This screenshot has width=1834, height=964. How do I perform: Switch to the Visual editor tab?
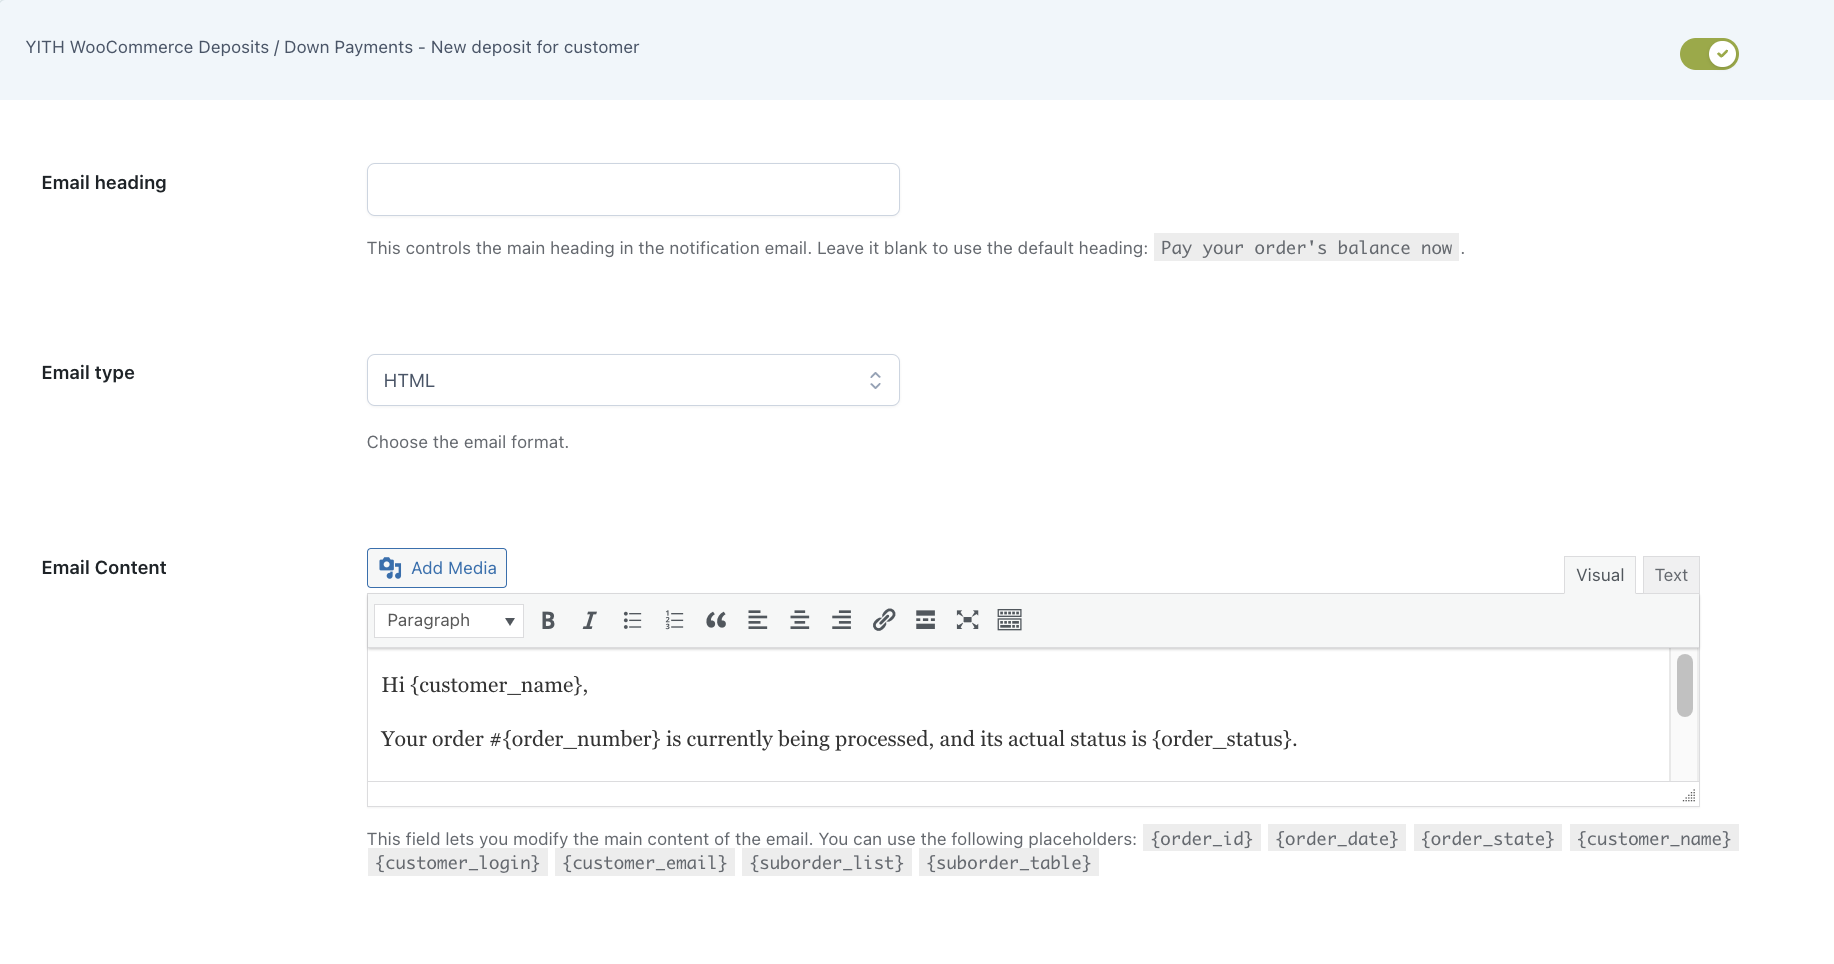1600,575
